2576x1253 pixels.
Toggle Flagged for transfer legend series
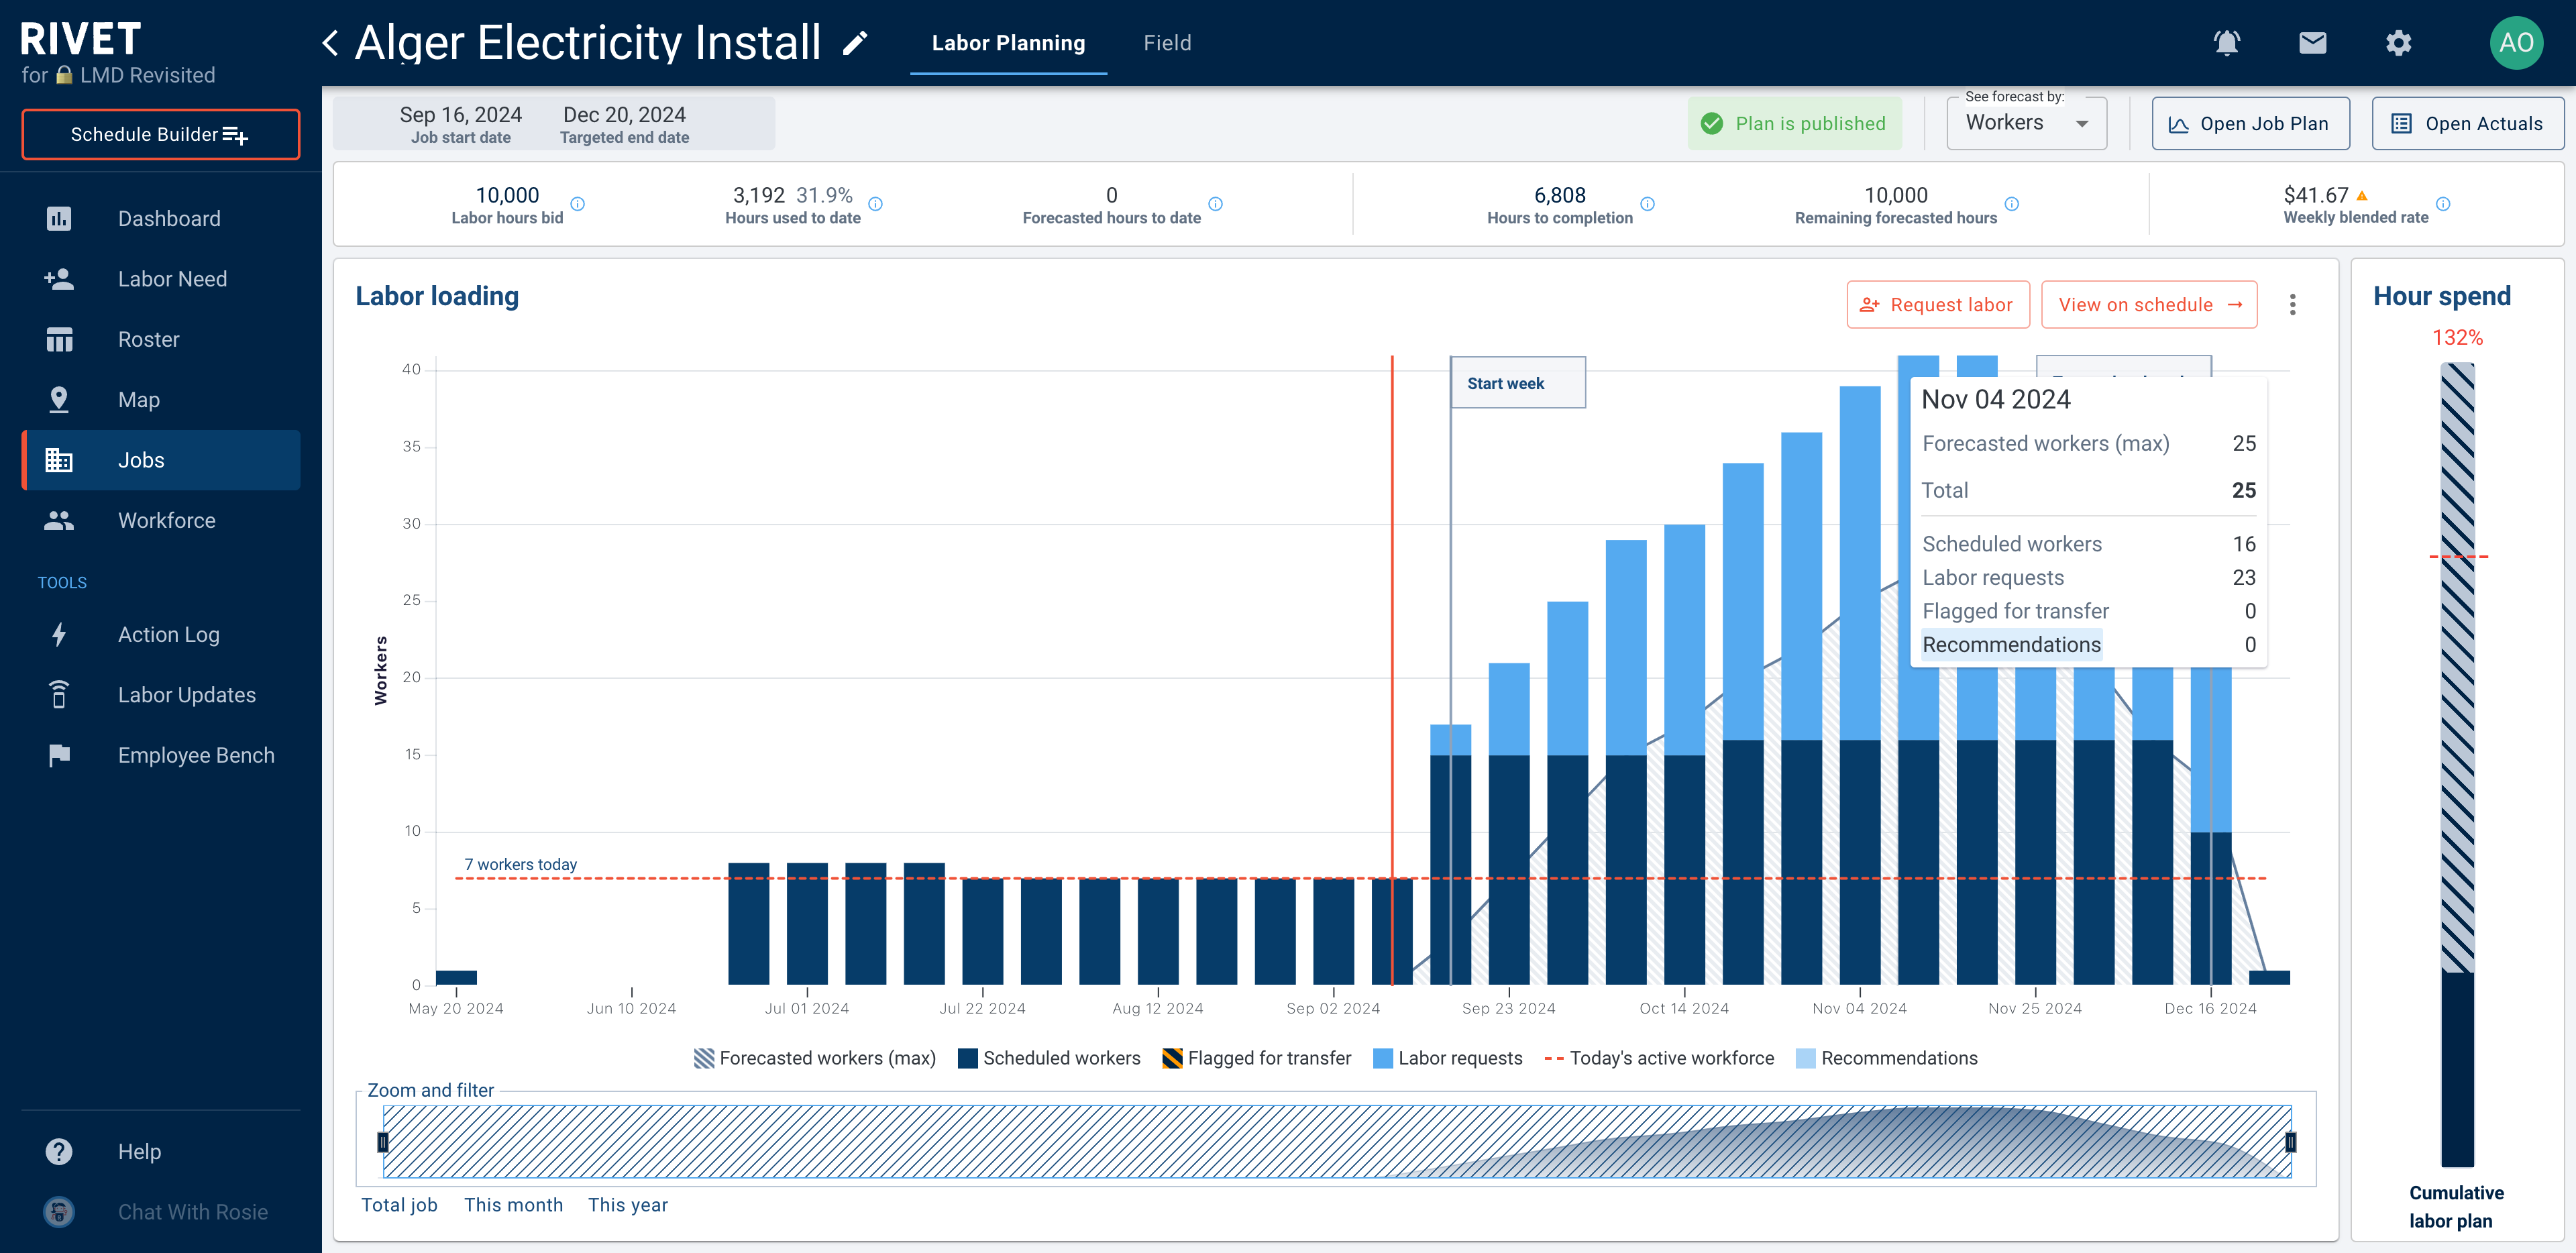[1257, 1058]
